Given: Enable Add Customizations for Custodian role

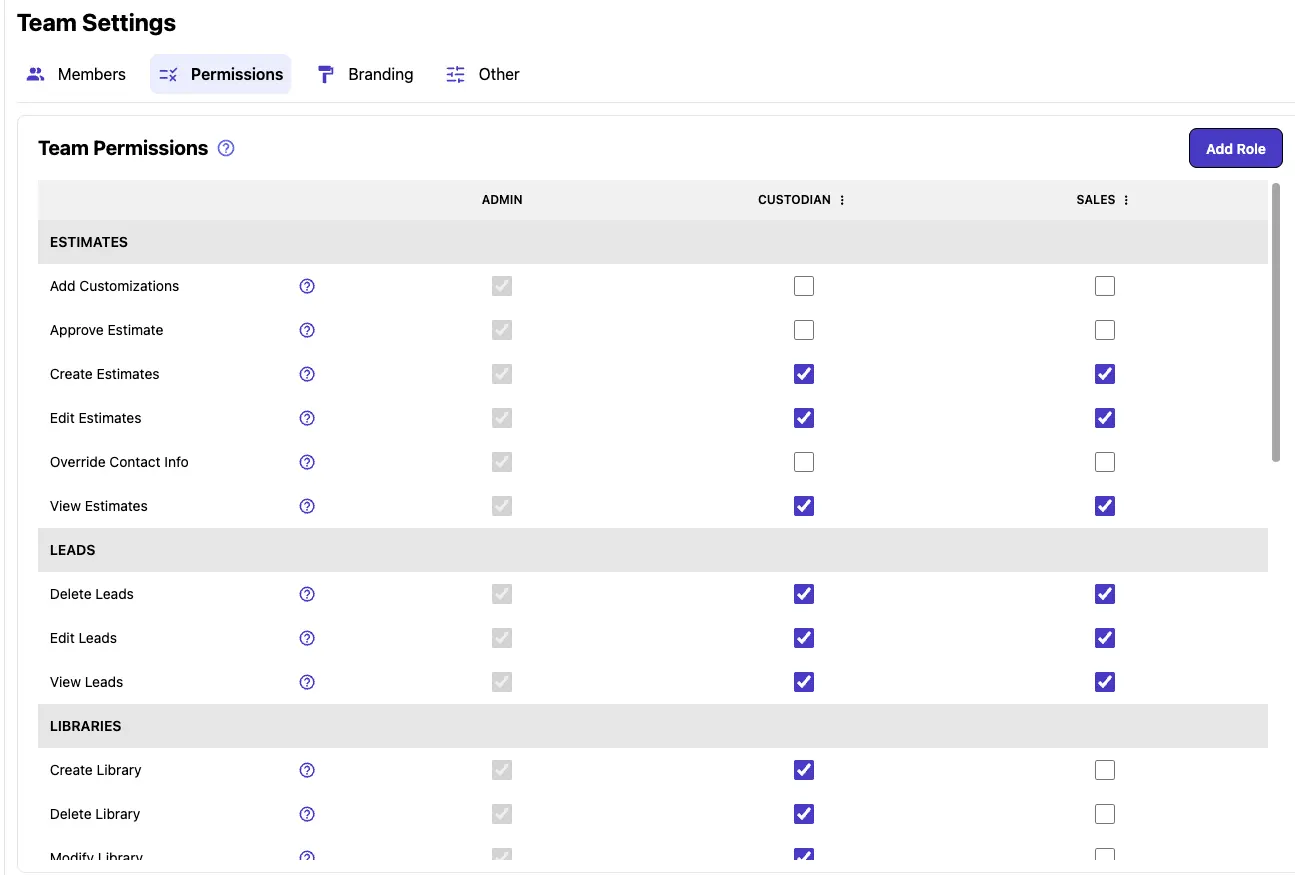Looking at the screenshot, I should click(x=804, y=286).
